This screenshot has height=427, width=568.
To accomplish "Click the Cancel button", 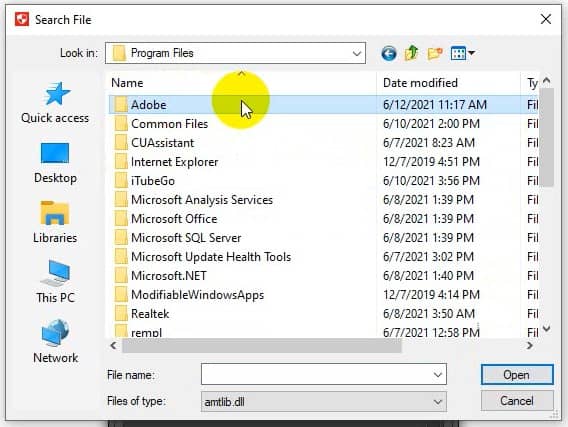I will tap(517, 401).
